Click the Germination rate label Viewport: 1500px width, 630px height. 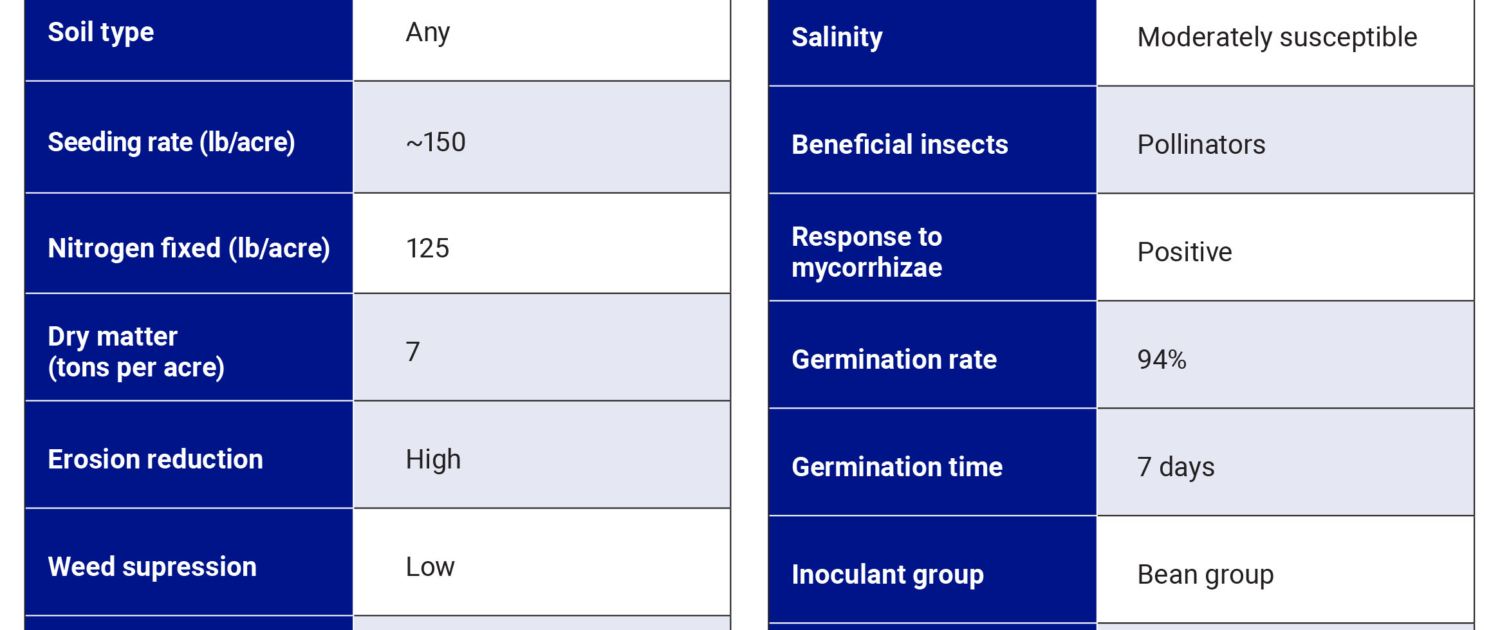point(894,360)
